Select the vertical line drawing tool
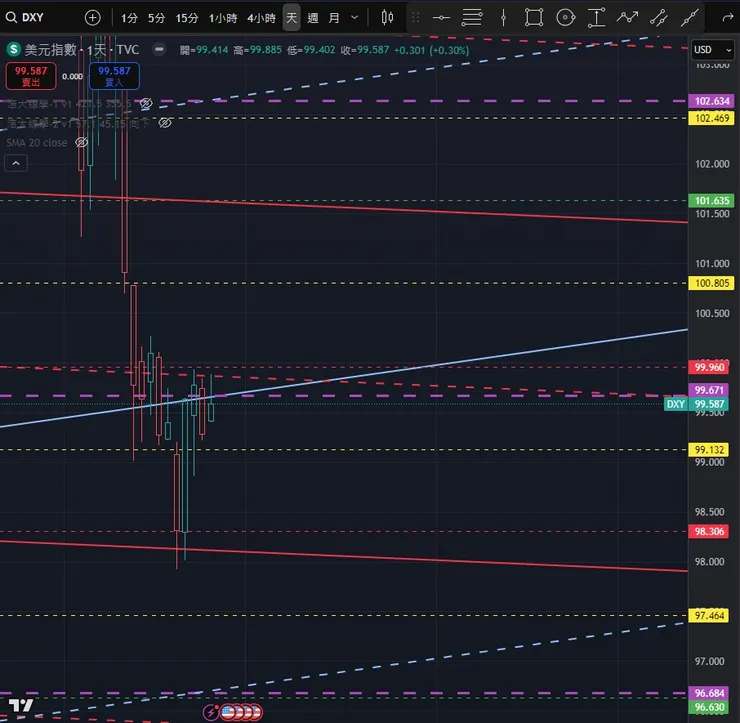The width and height of the screenshot is (740, 723). [x=504, y=18]
